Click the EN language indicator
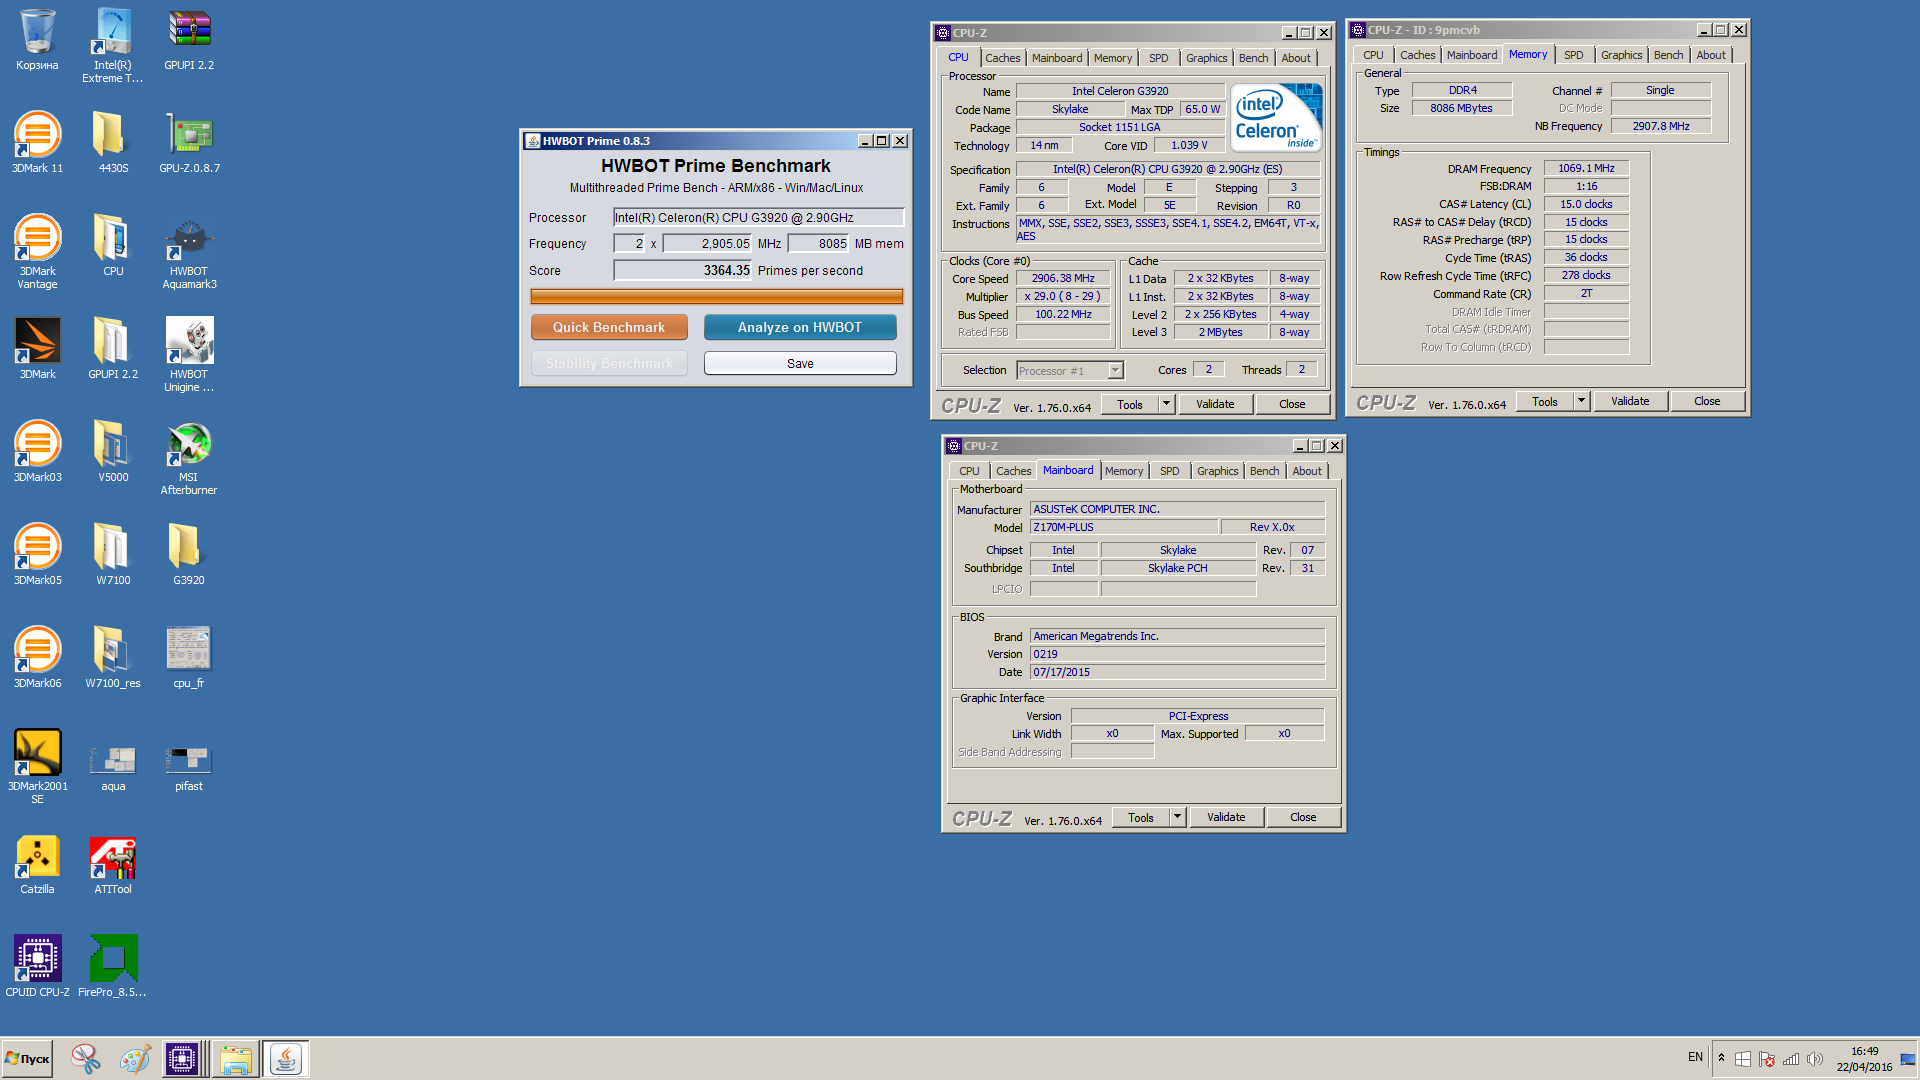The image size is (1920, 1080). click(1695, 1057)
